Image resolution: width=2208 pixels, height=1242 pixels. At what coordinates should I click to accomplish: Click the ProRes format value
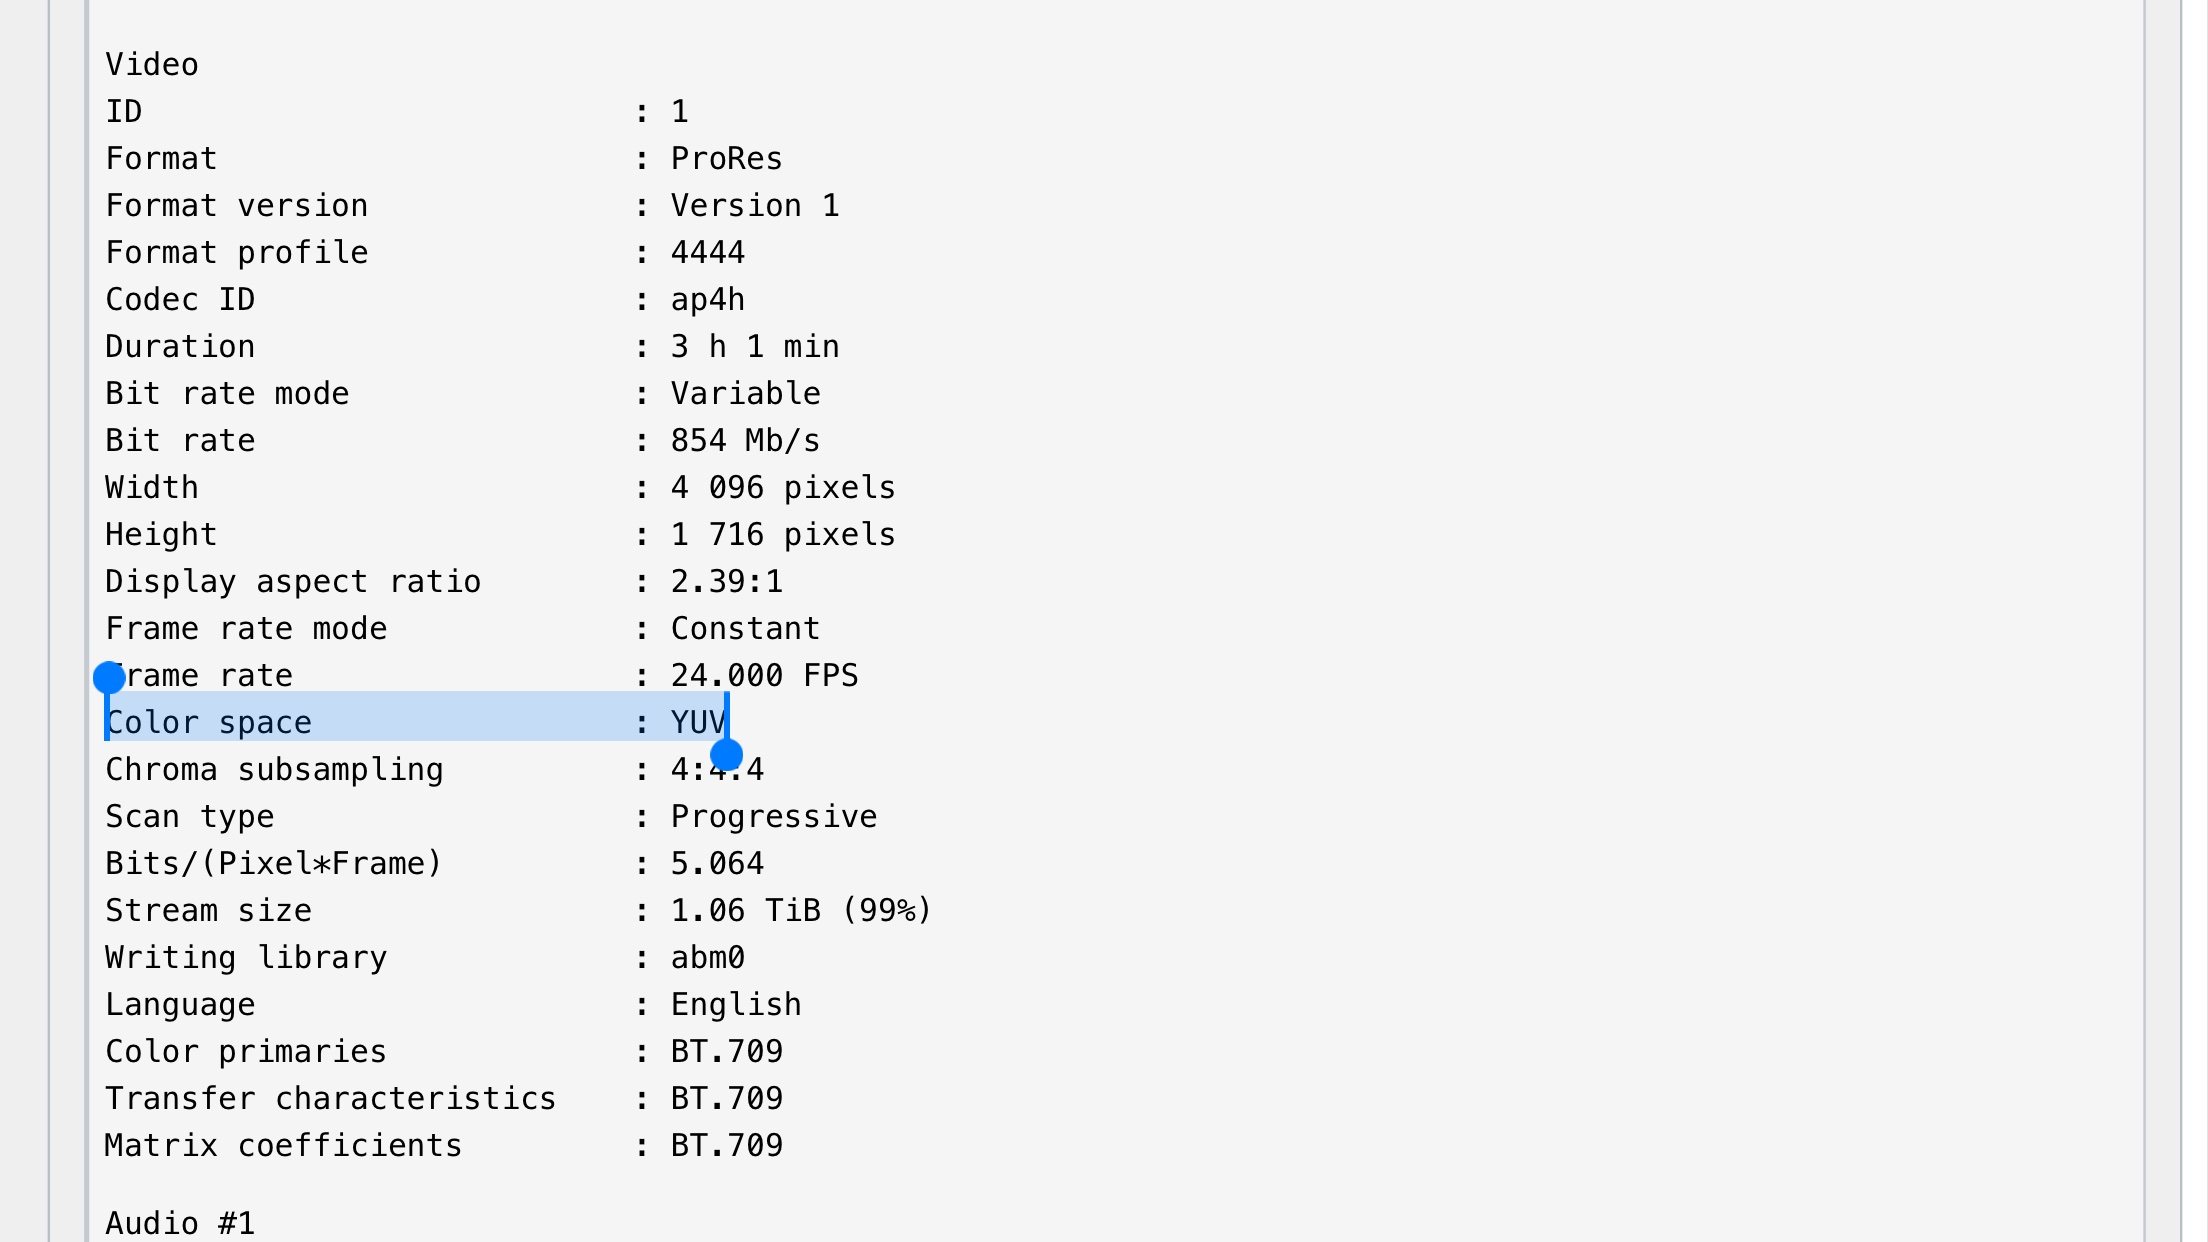[726, 158]
